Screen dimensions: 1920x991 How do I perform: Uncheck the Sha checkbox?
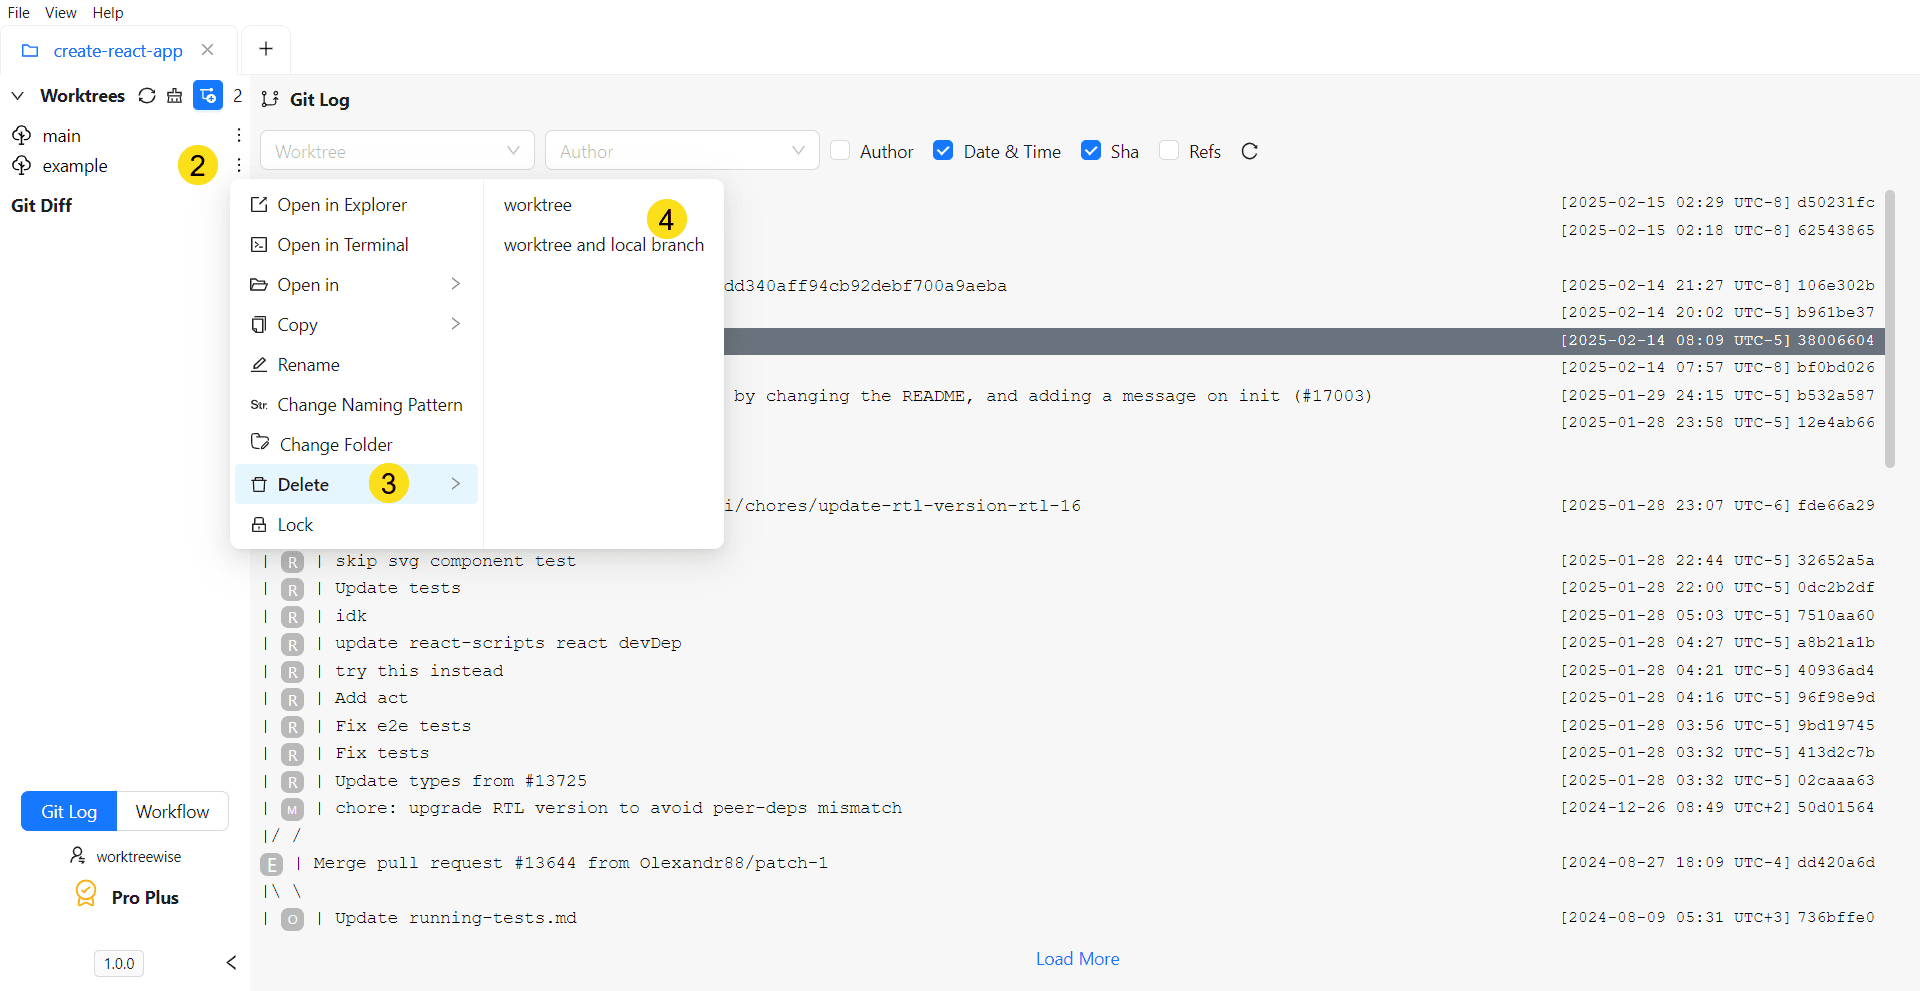(x=1091, y=150)
